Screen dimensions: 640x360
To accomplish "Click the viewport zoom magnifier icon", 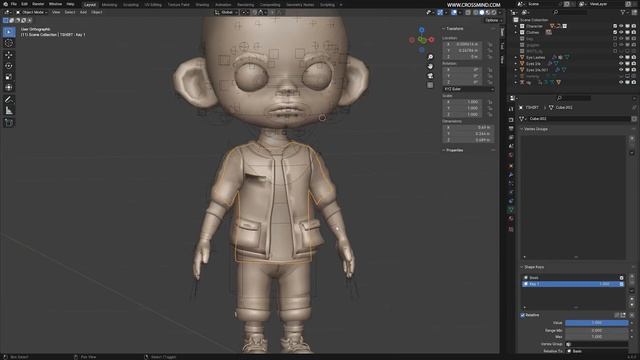I will click(430, 57).
